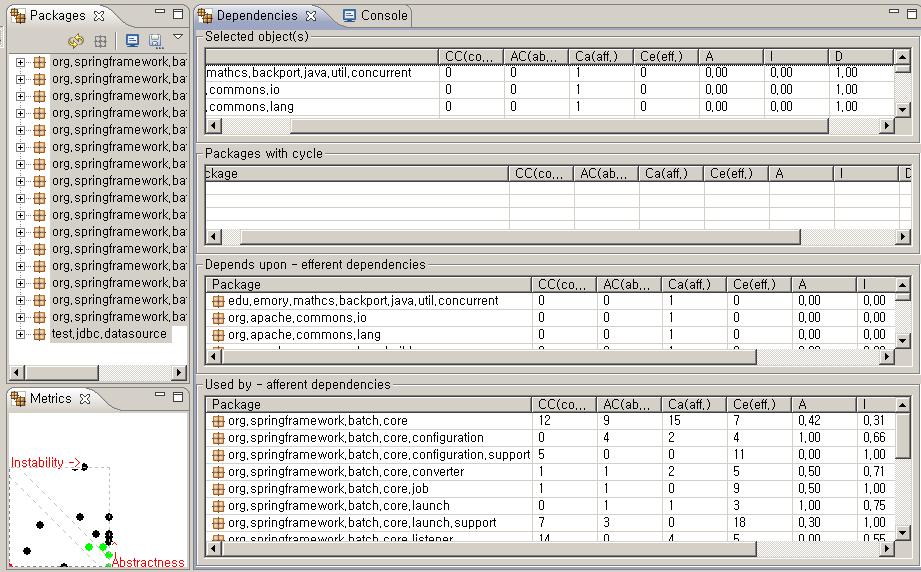Screen dimensions: 921x572
Task: Close the Metrics view tab
Action: 85,399
